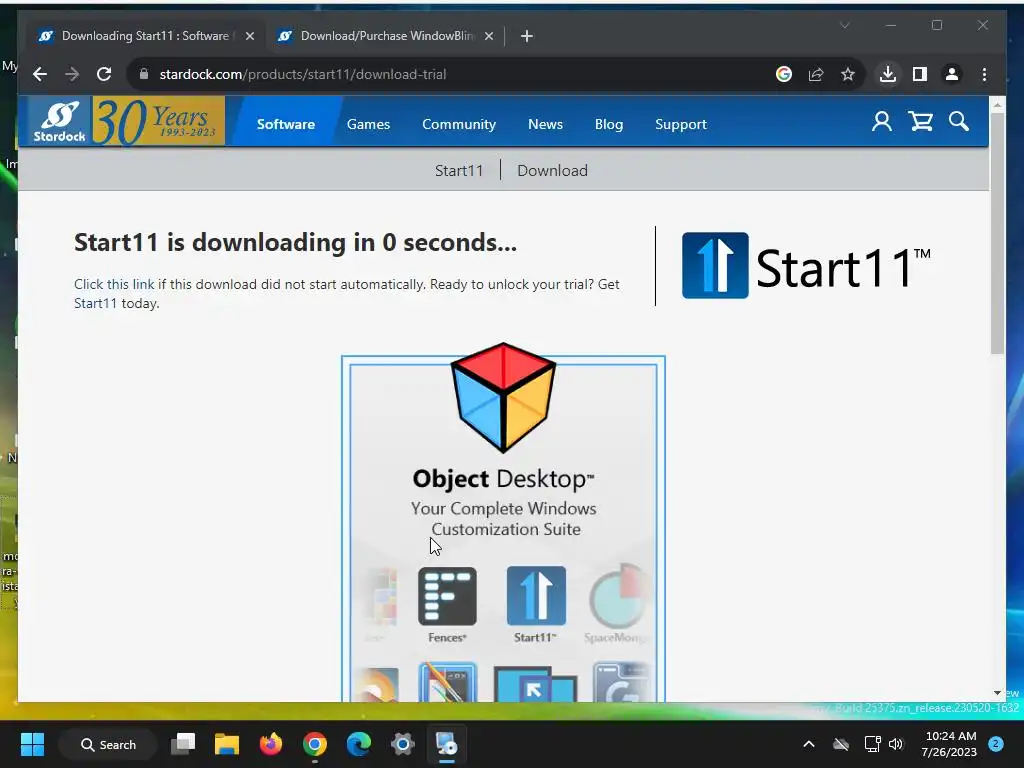Open the Chrome three-dot menu

[x=984, y=74]
